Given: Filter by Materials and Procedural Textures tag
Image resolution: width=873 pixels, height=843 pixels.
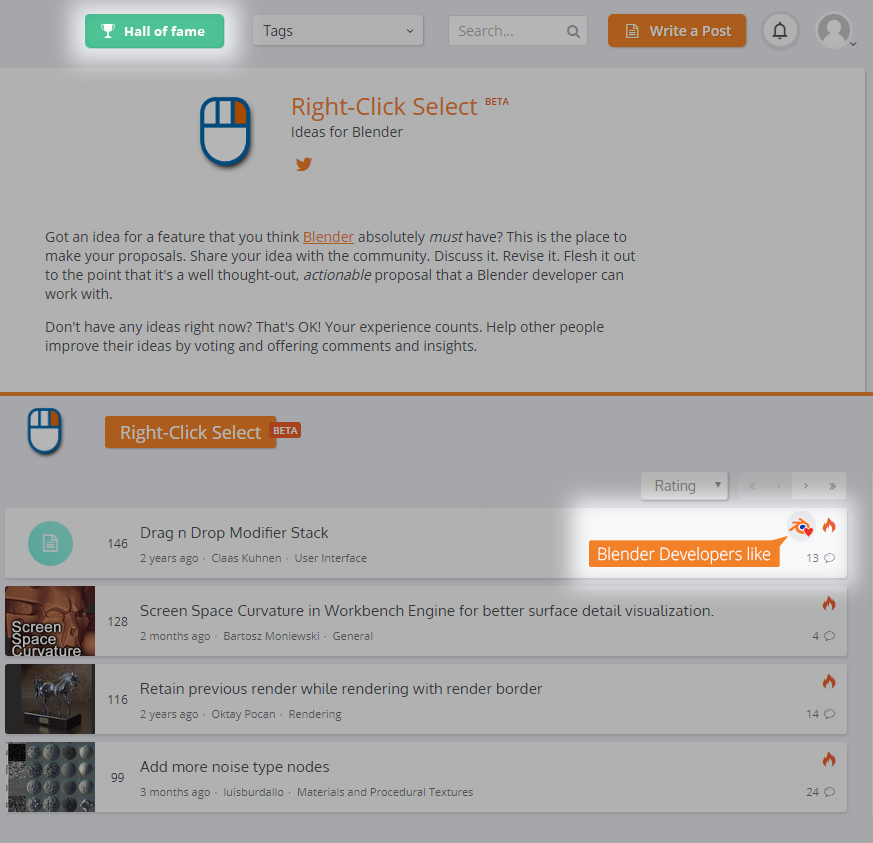Looking at the screenshot, I should (385, 792).
